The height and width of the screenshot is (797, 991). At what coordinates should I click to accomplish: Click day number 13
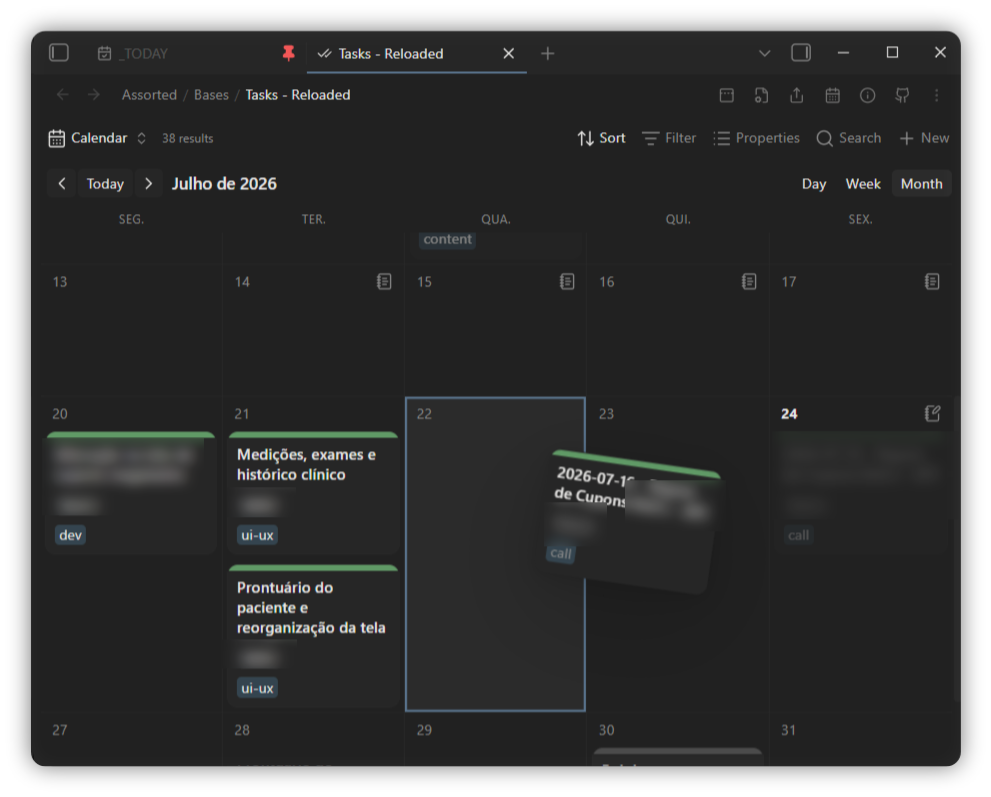click(60, 282)
